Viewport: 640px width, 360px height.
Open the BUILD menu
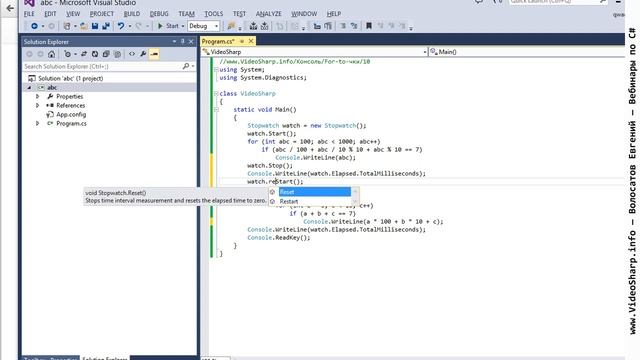(131, 14)
